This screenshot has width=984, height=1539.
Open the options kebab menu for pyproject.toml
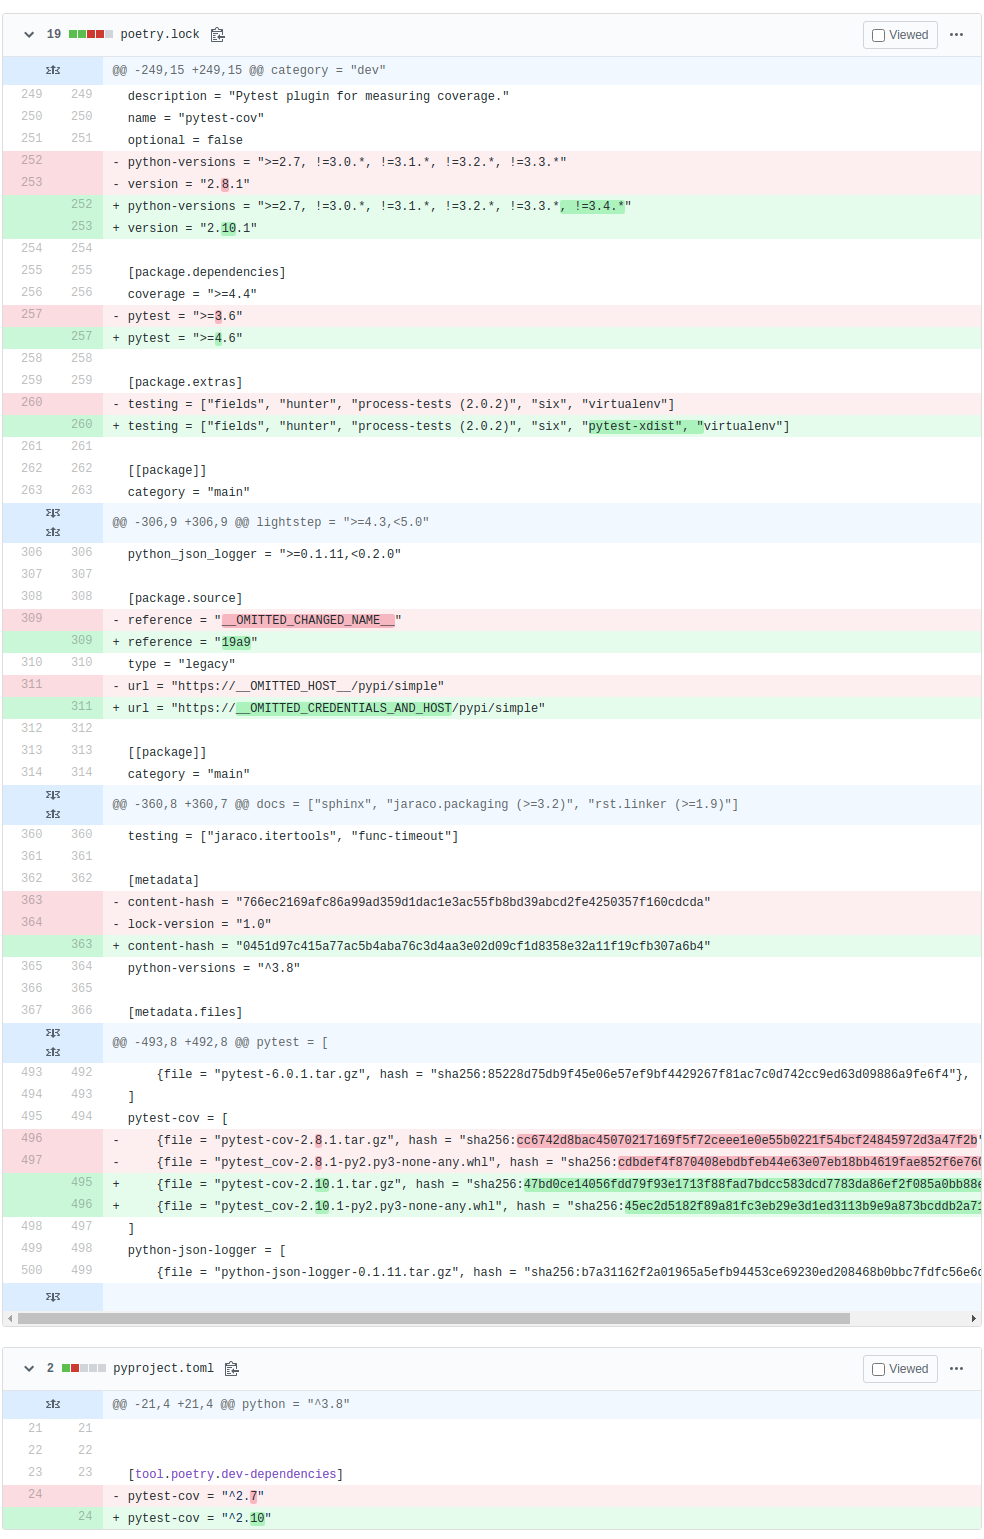click(957, 1368)
